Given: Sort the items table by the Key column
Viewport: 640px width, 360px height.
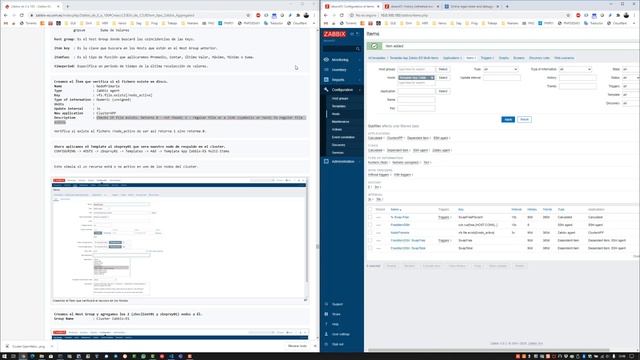Looking at the screenshot, I should point(461,209).
